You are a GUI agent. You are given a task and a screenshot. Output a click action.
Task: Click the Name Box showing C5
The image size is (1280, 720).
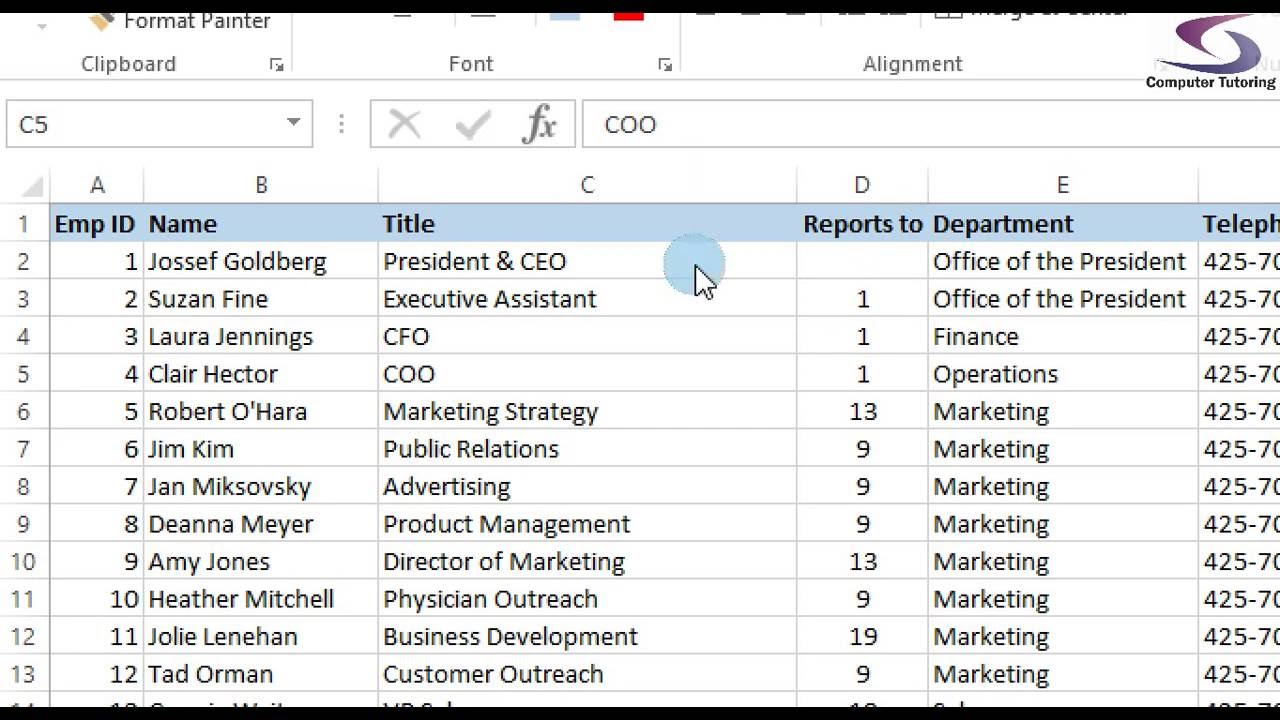[x=140, y=125]
